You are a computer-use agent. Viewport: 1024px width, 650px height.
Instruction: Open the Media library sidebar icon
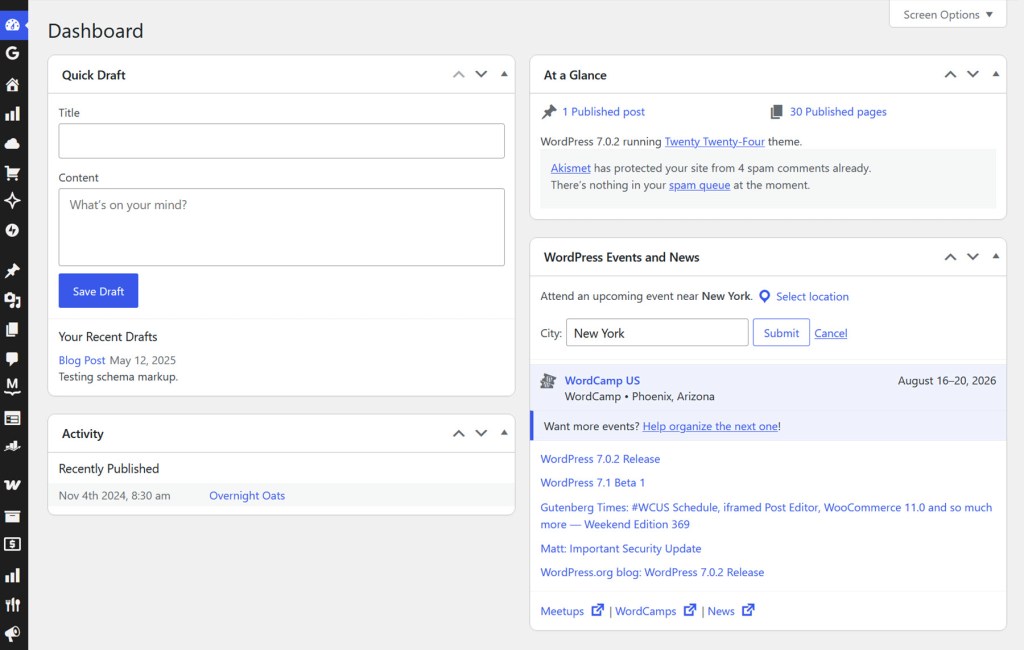click(x=12, y=300)
